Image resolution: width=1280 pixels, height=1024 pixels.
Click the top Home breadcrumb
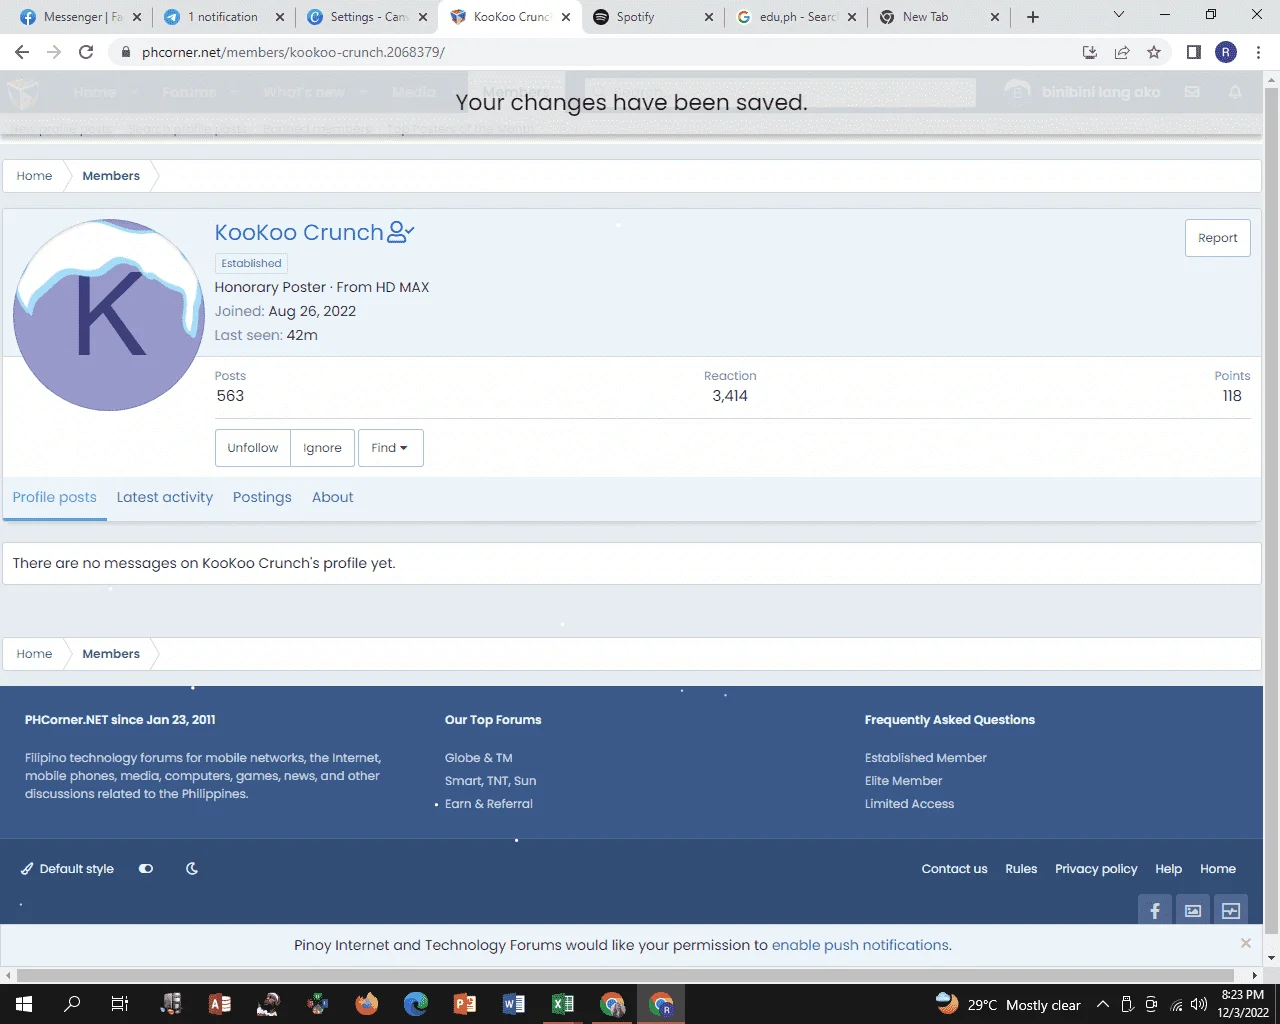pos(34,176)
